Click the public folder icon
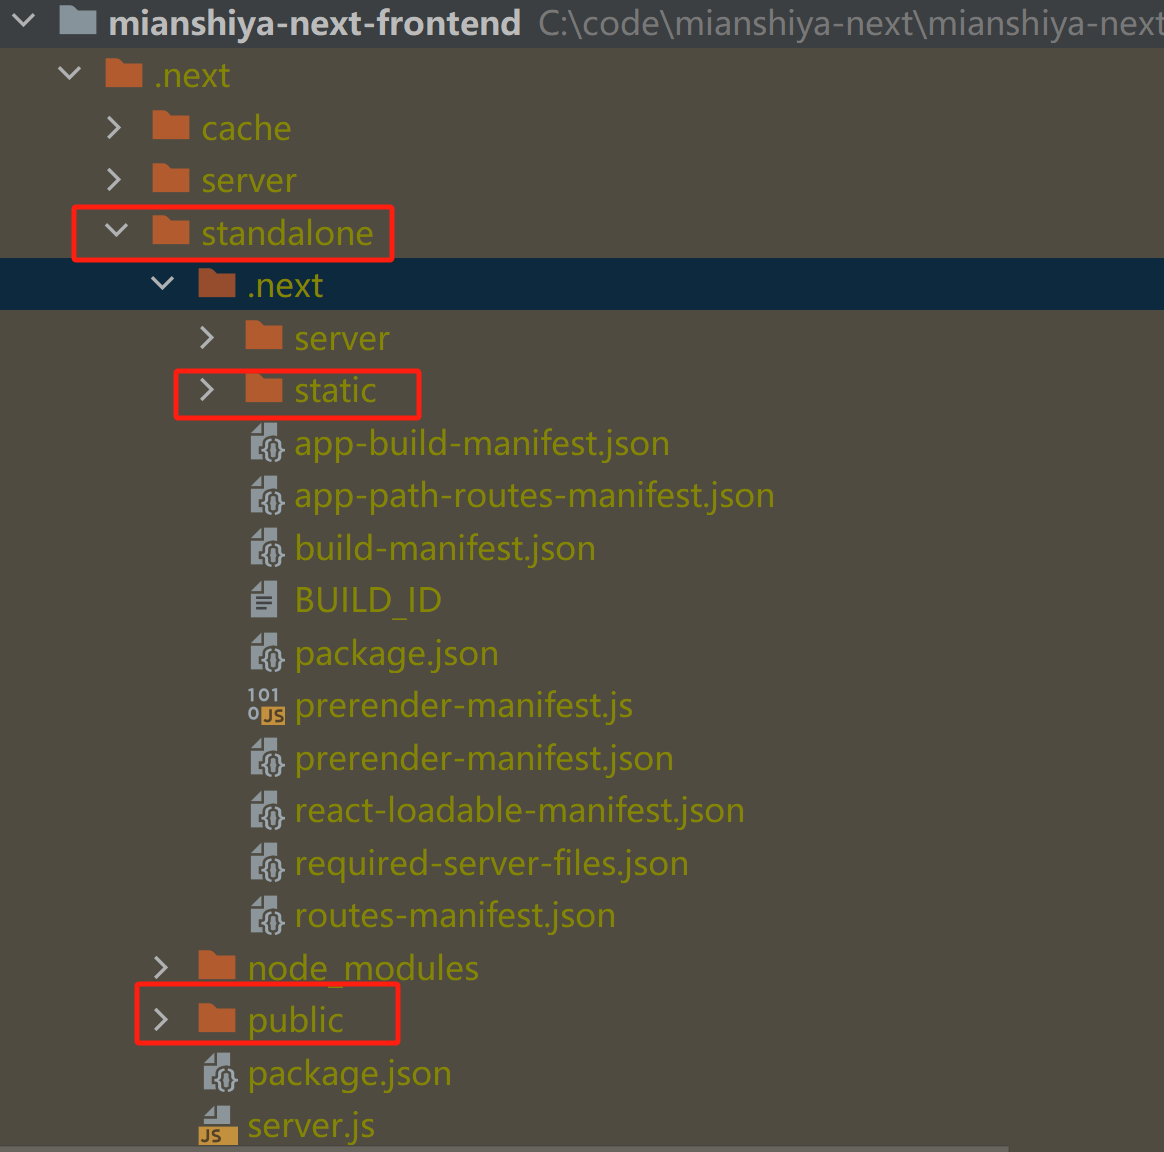 217,1018
